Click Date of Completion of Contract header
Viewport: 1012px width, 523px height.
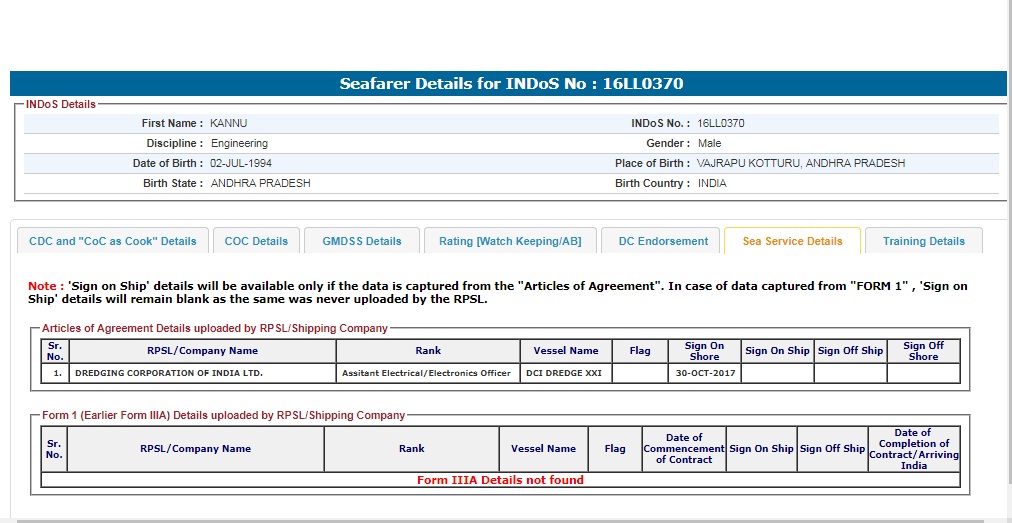click(x=914, y=449)
